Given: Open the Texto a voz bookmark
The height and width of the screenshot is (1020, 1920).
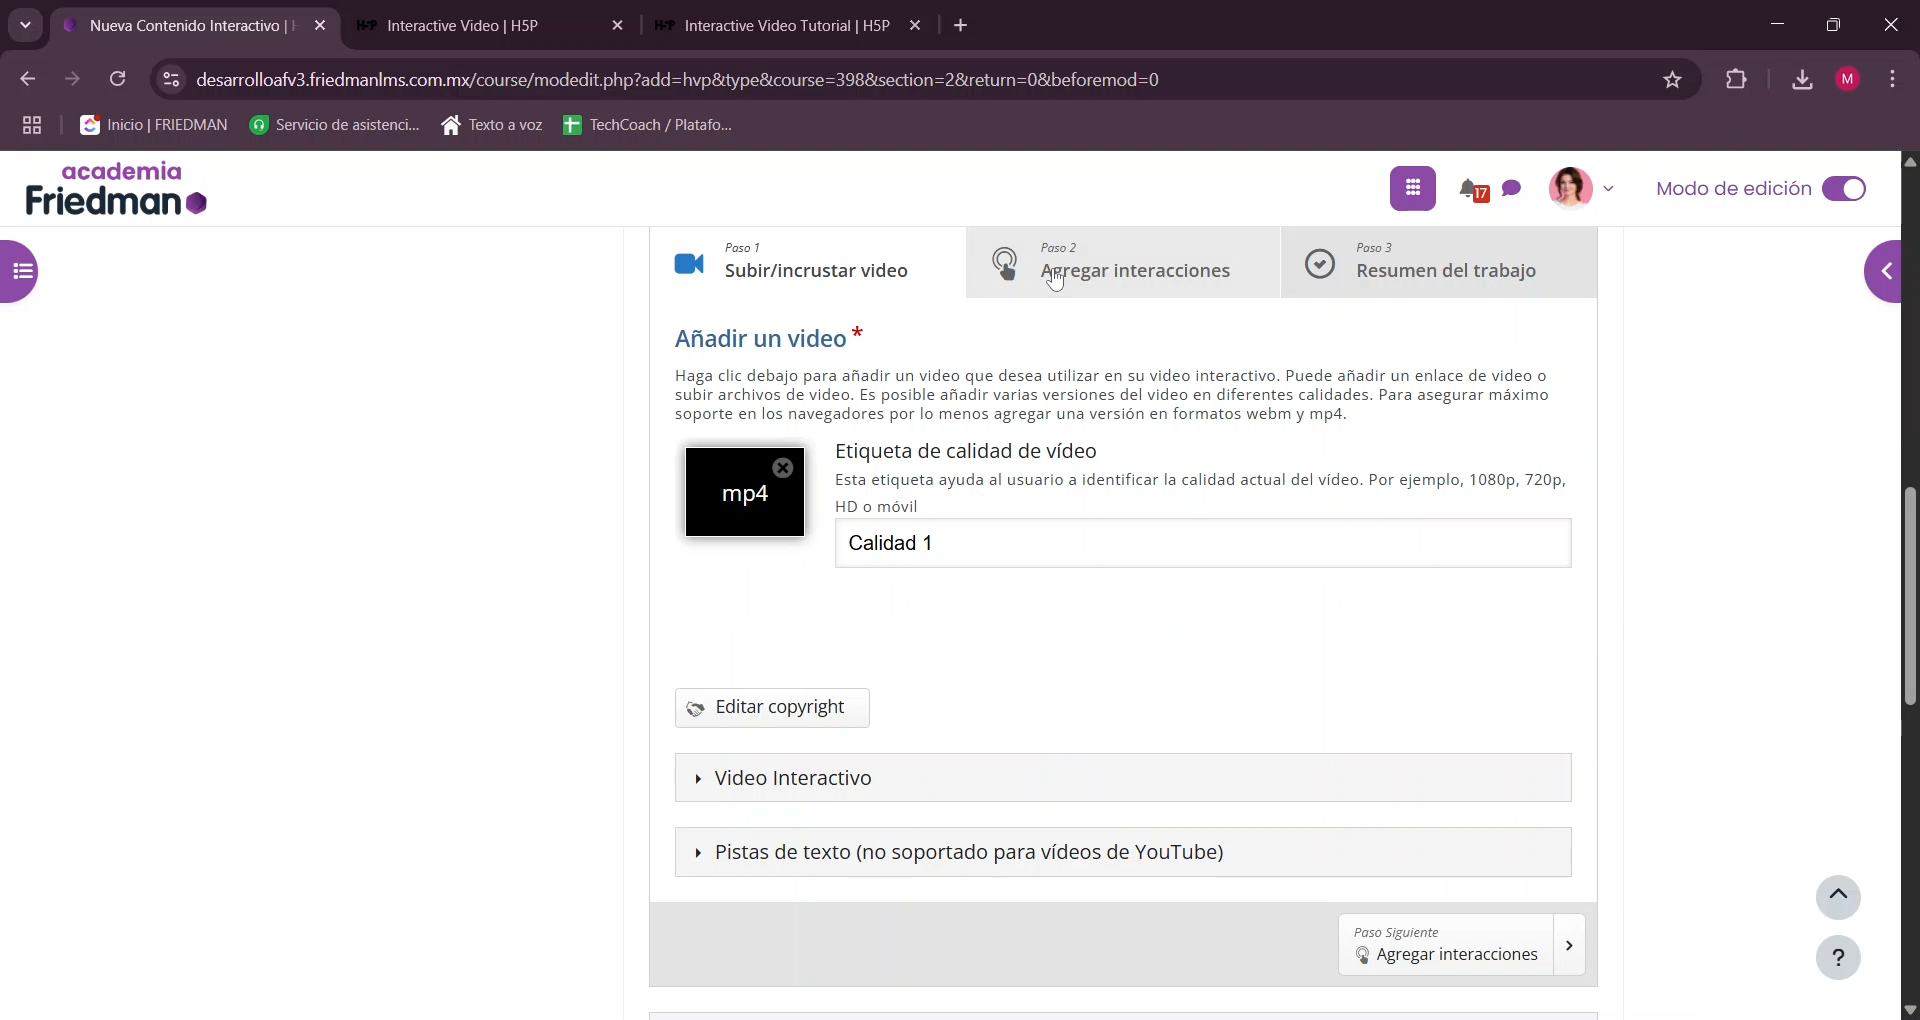Looking at the screenshot, I should [492, 125].
